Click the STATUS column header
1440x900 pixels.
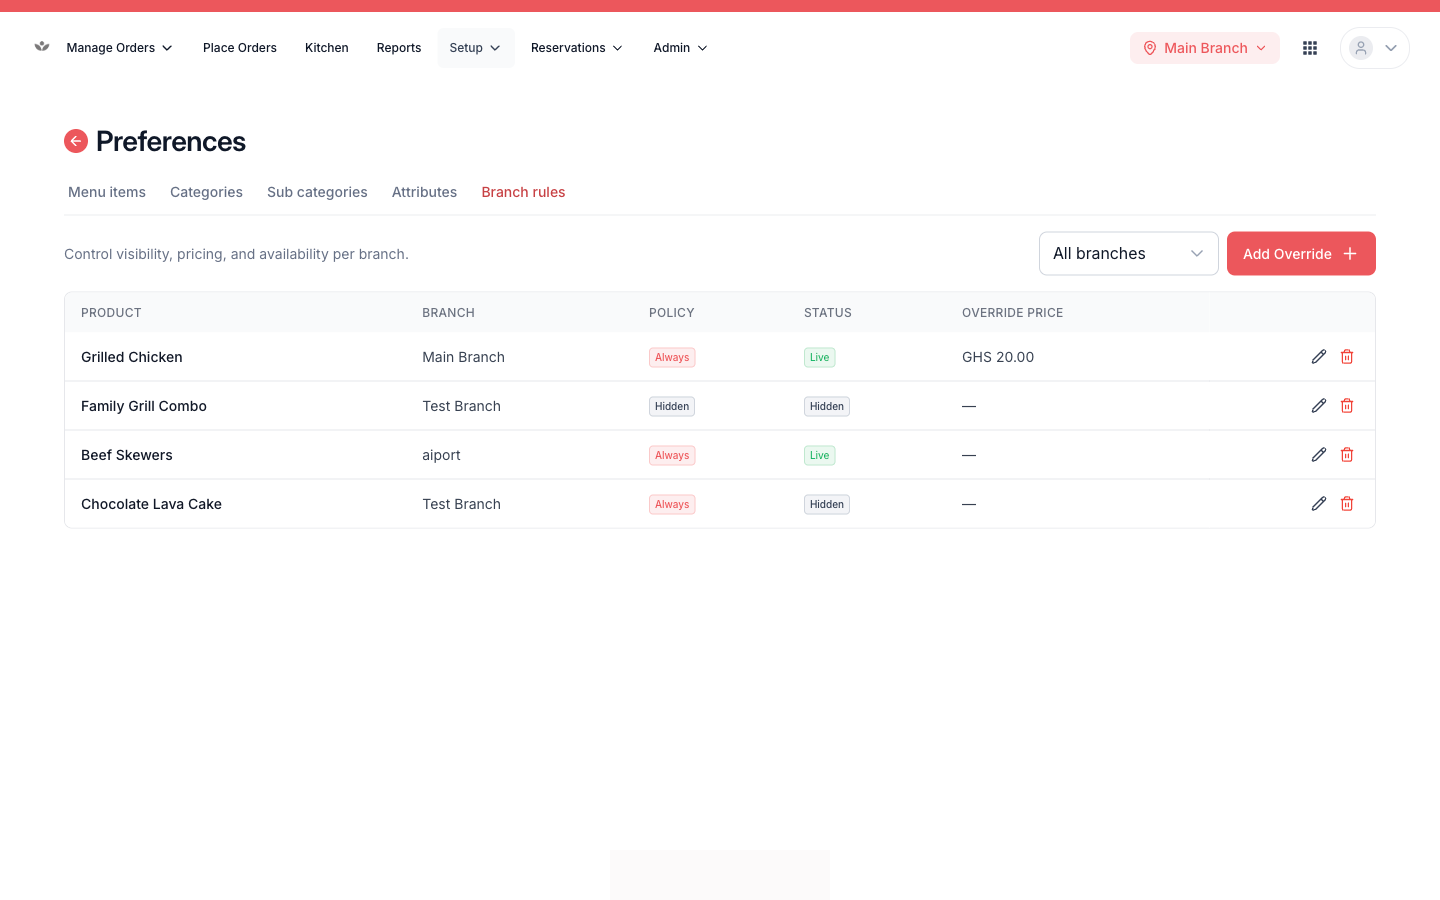click(x=828, y=313)
